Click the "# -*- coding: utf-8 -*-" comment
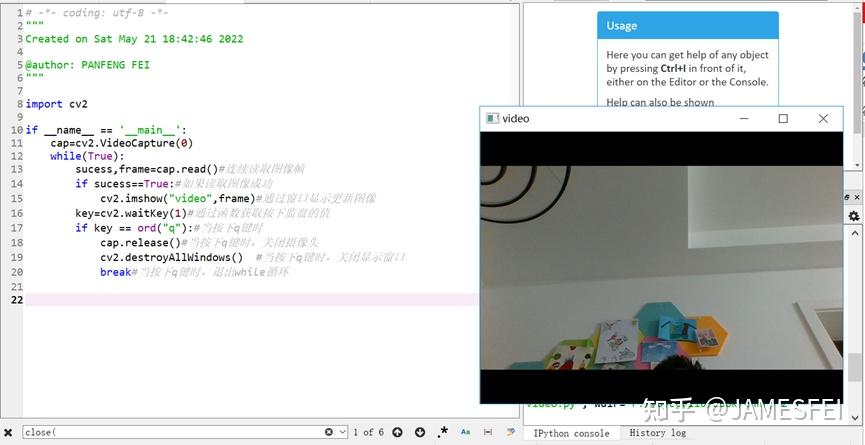This screenshot has width=865, height=445. (97, 13)
